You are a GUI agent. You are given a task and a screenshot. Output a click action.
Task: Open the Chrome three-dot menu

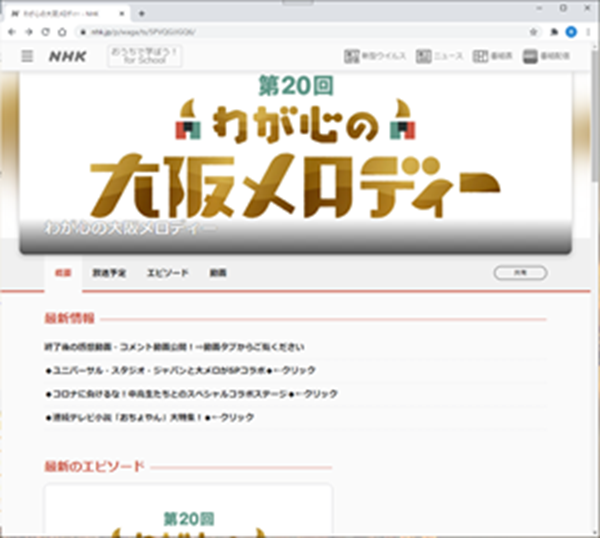588,32
